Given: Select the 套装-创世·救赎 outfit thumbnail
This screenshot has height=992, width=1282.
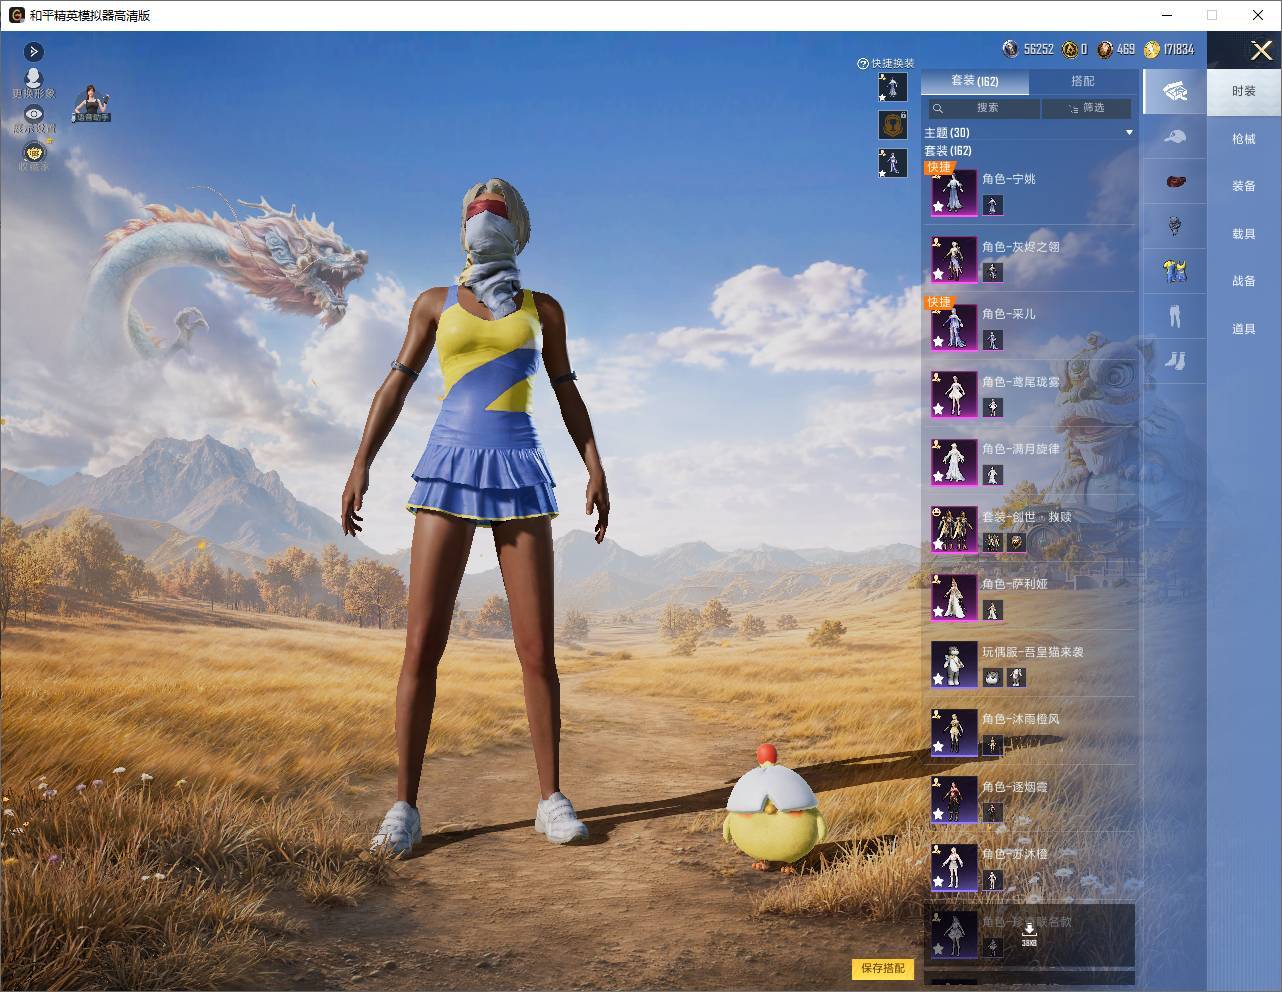Looking at the screenshot, I should pyautogui.click(x=954, y=529).
